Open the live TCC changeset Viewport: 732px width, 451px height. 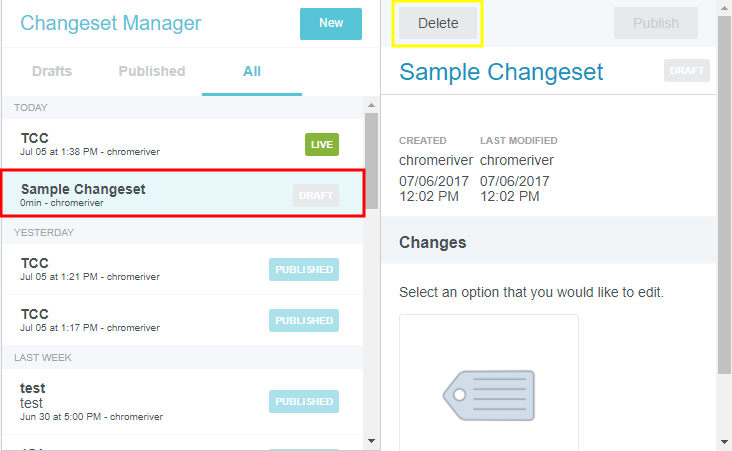coord(150,144)
